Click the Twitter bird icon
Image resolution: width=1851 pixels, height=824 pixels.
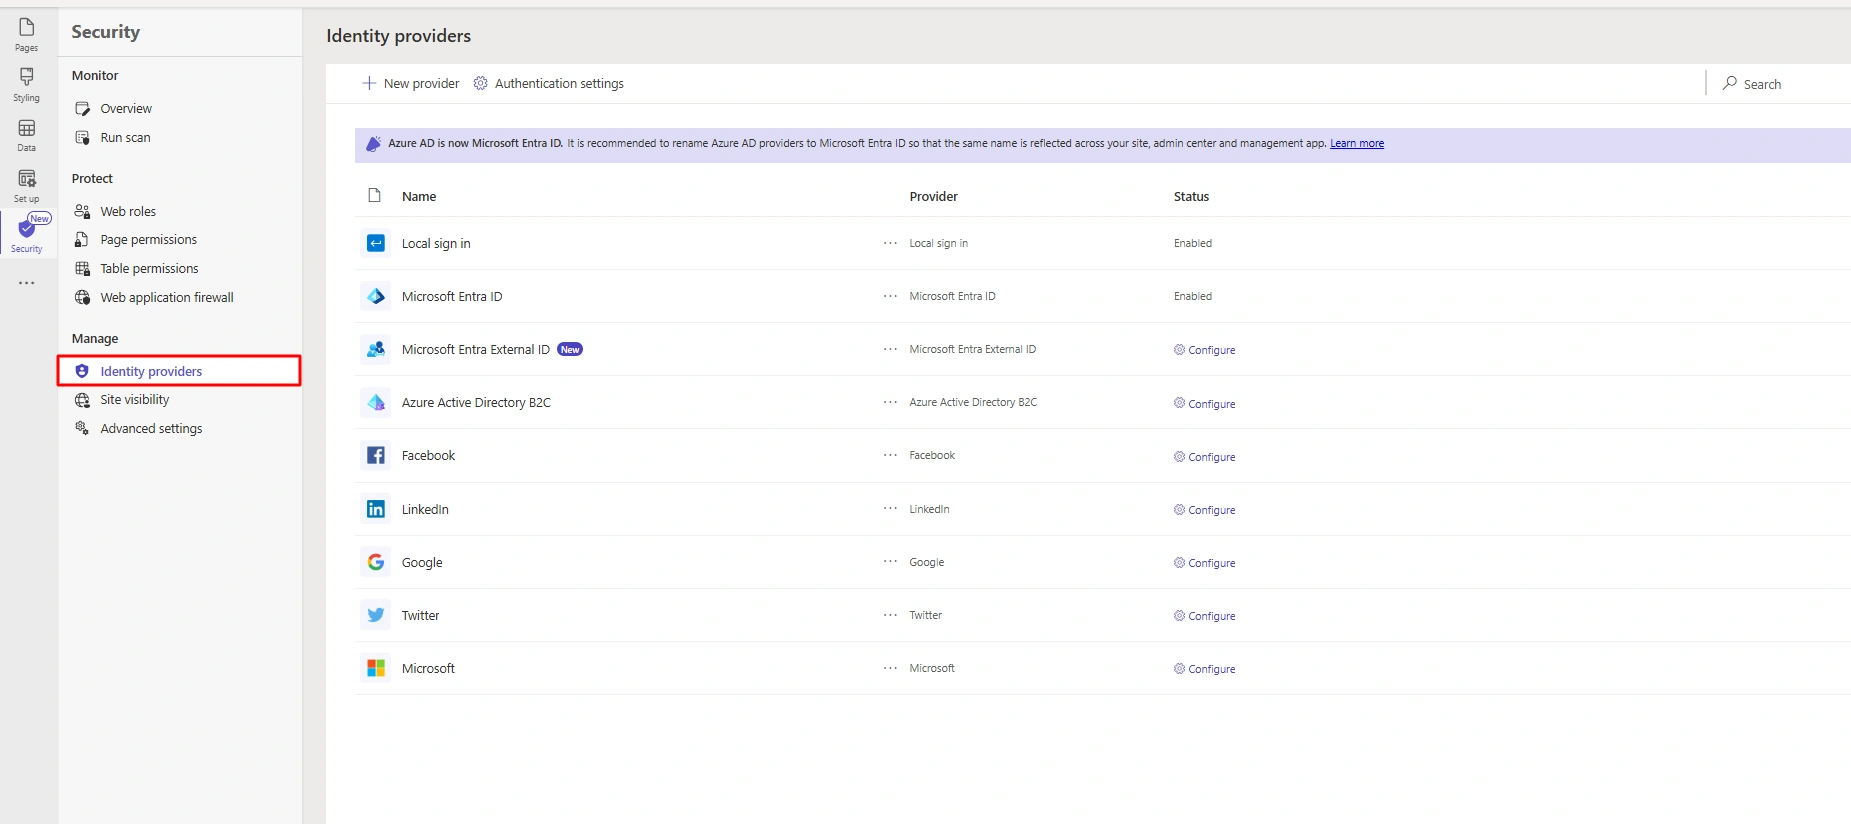click(x=376, y=615)
